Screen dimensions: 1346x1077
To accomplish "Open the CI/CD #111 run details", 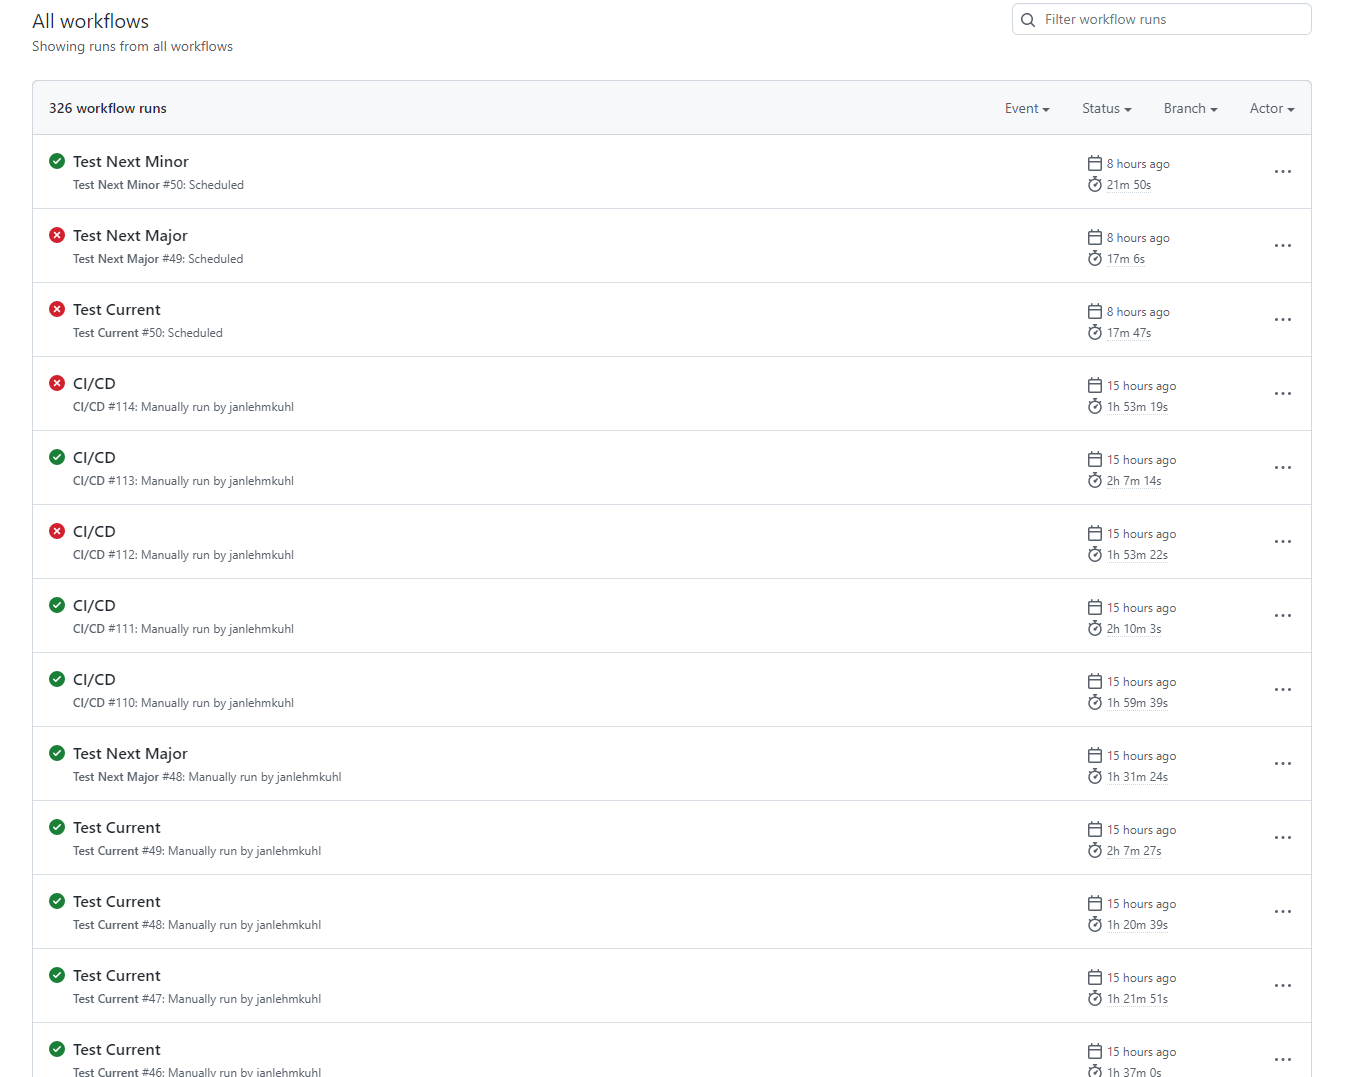I will click(94, 605).
